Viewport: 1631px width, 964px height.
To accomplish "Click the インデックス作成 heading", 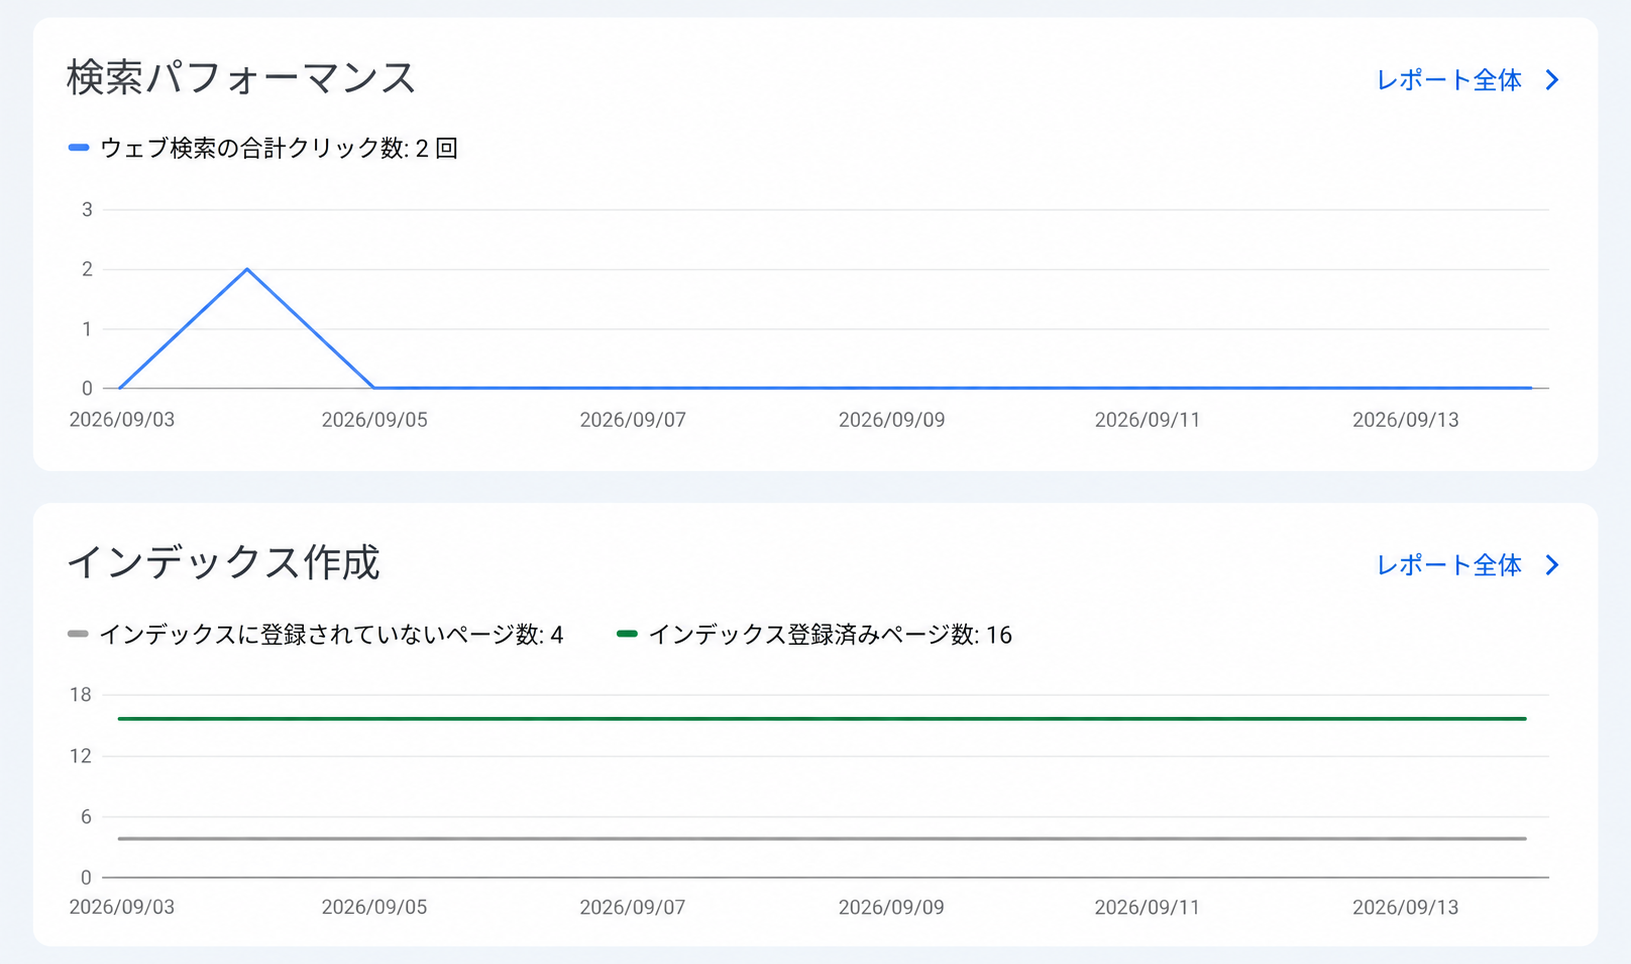I will [223, 562].
